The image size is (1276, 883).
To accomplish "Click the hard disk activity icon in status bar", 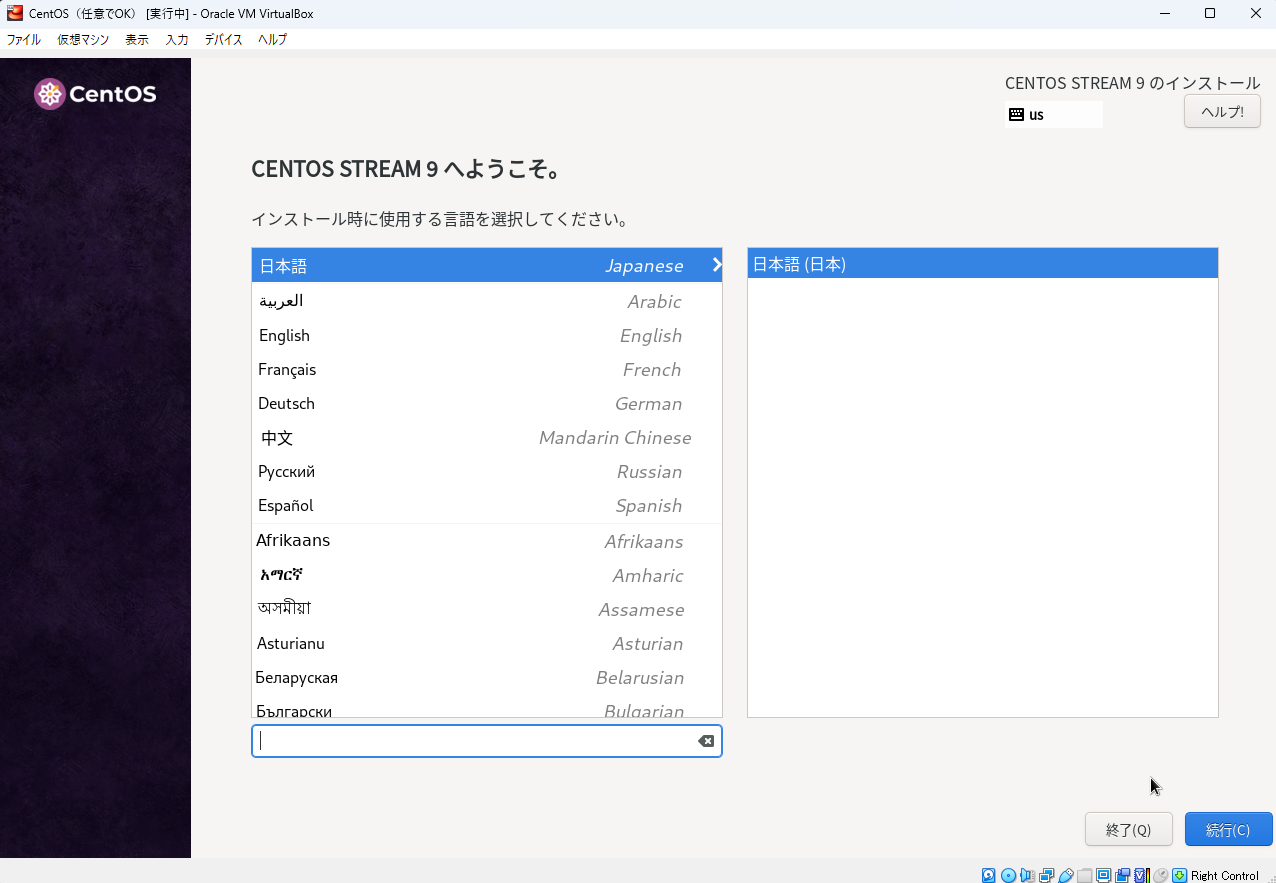I will 988,874.
